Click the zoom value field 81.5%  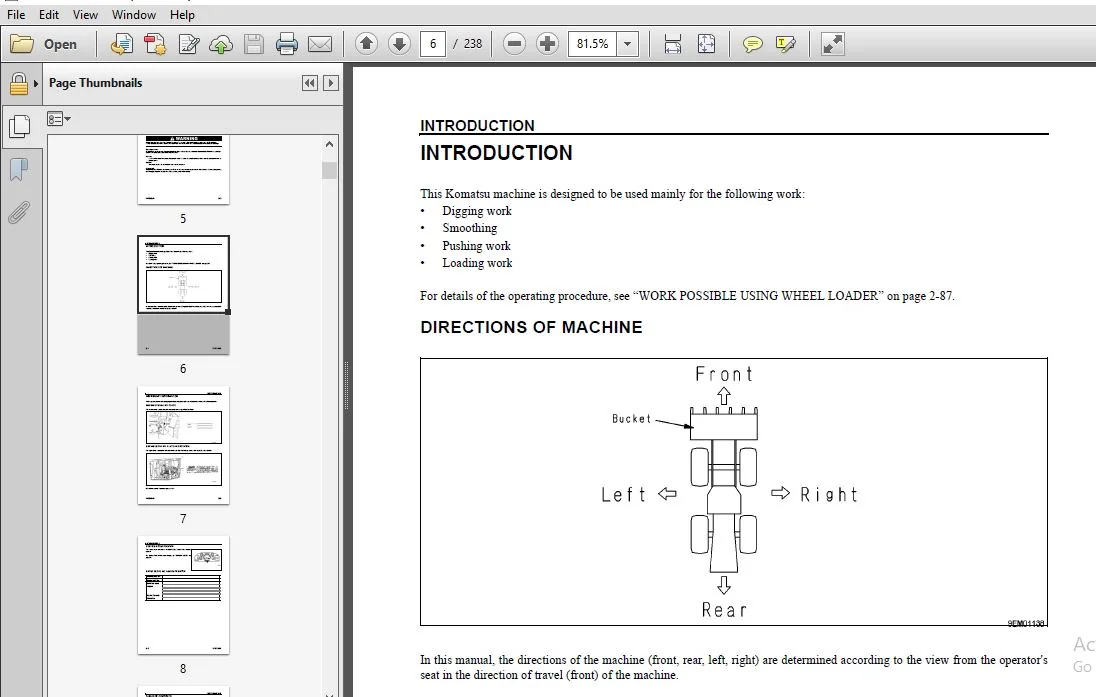click(x=593, y=44)
